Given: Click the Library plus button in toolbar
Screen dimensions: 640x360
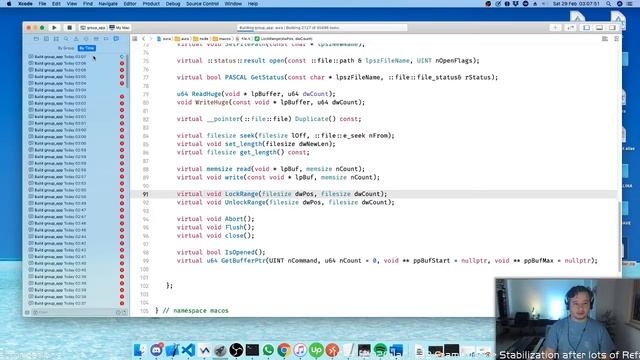Looking at the screenshot, I should [555, 28].
